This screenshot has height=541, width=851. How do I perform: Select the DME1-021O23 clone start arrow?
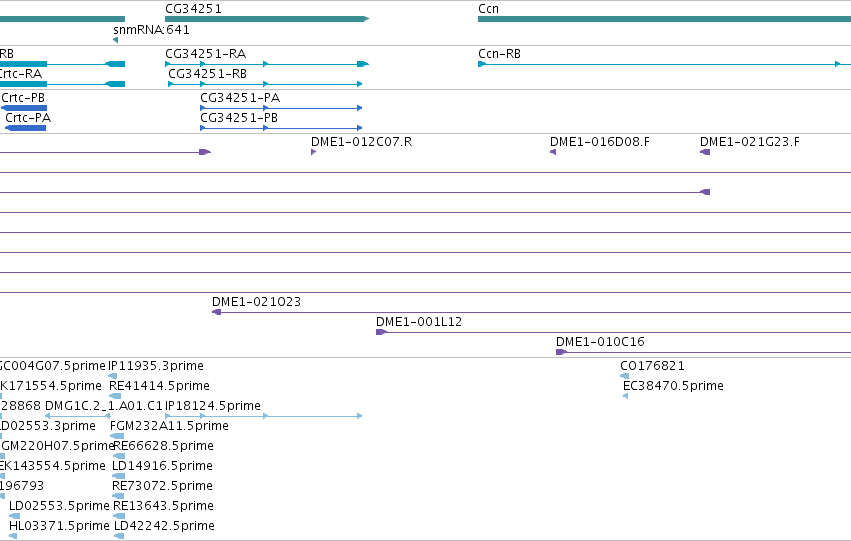(x=217, y=312)
